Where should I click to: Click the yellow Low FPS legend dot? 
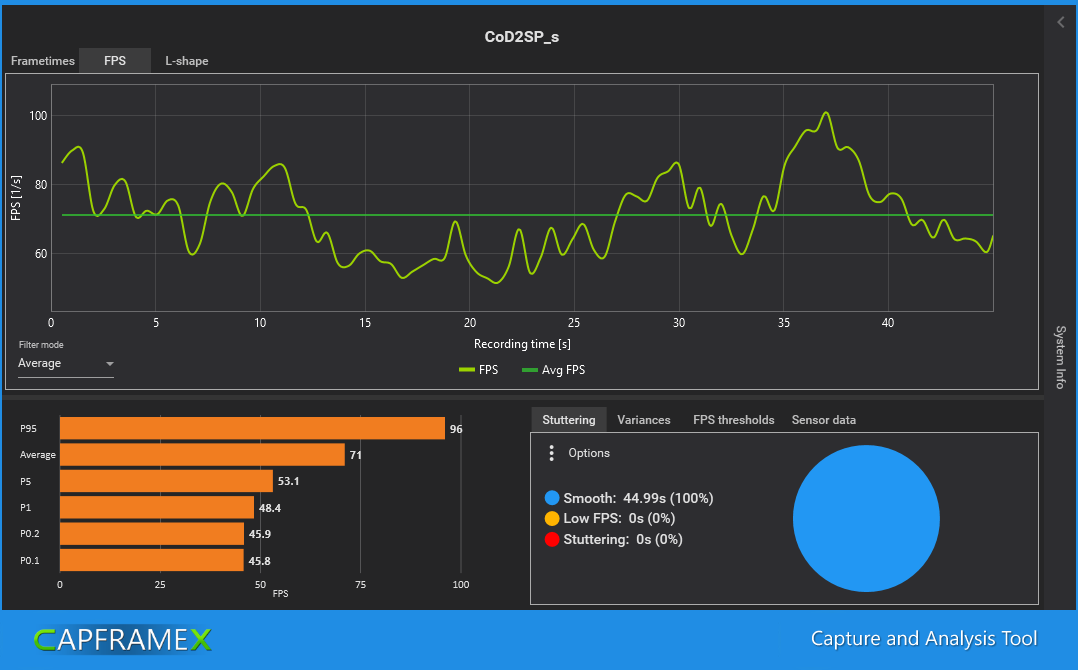point(552,518)
